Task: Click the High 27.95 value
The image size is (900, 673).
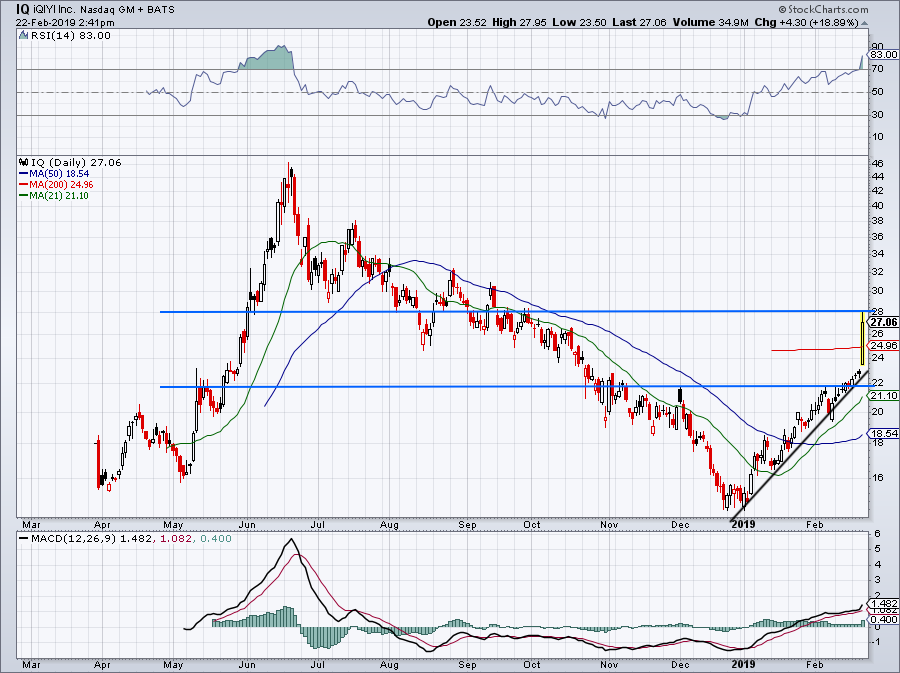Action: (x=519, y=22)
